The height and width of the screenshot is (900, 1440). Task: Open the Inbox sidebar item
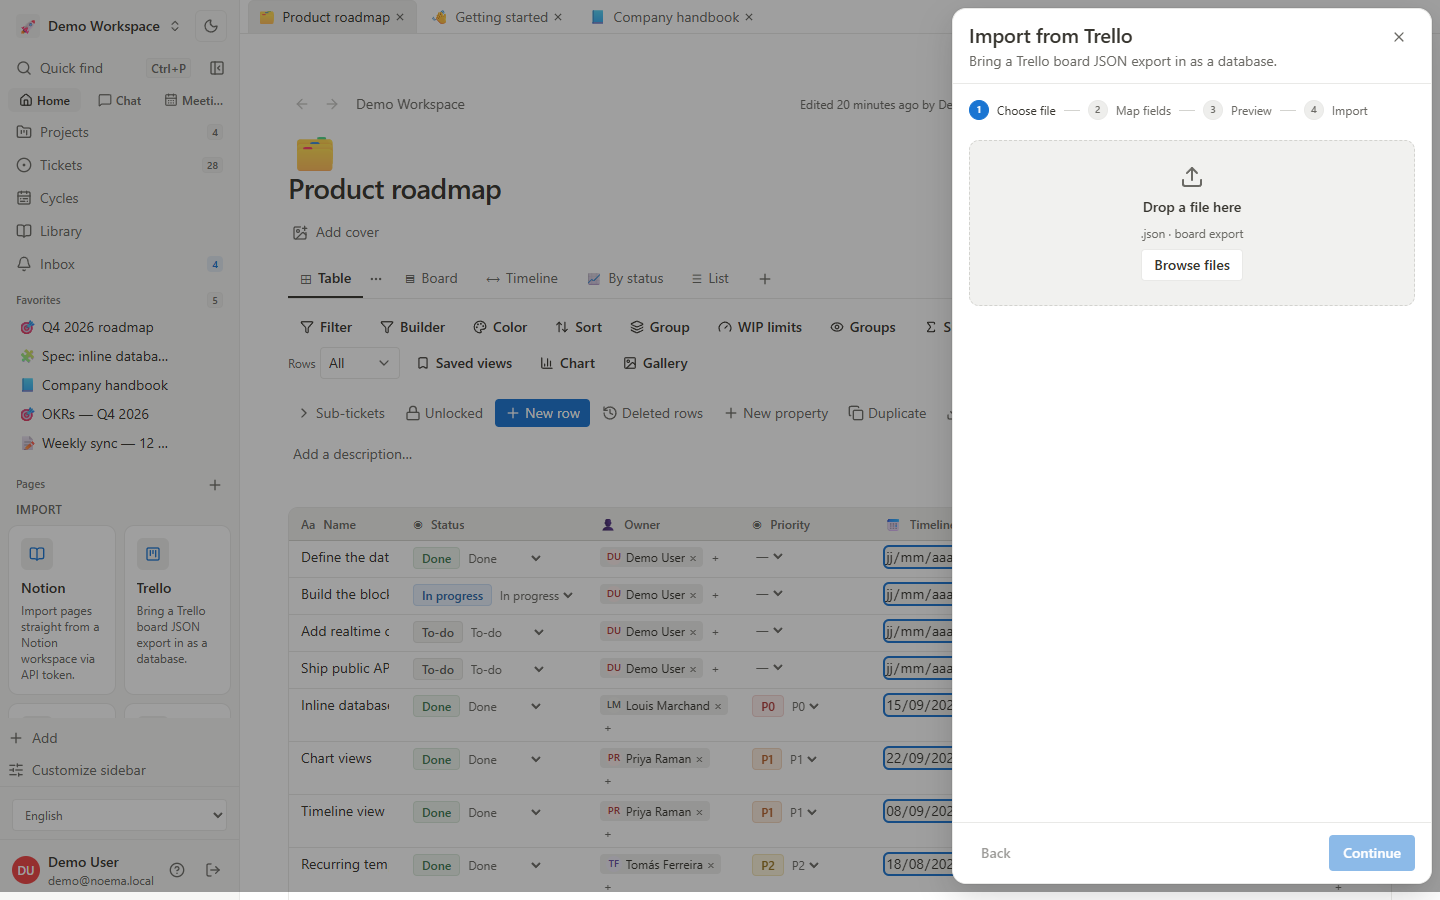[120, 264]
